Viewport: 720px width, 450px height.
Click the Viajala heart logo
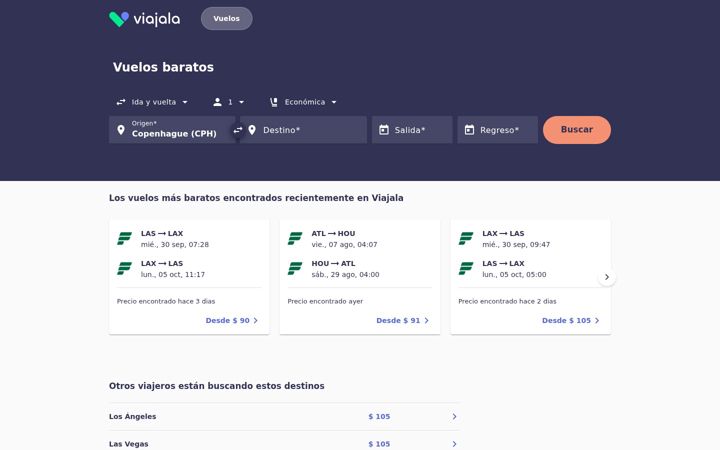[119, 19]
